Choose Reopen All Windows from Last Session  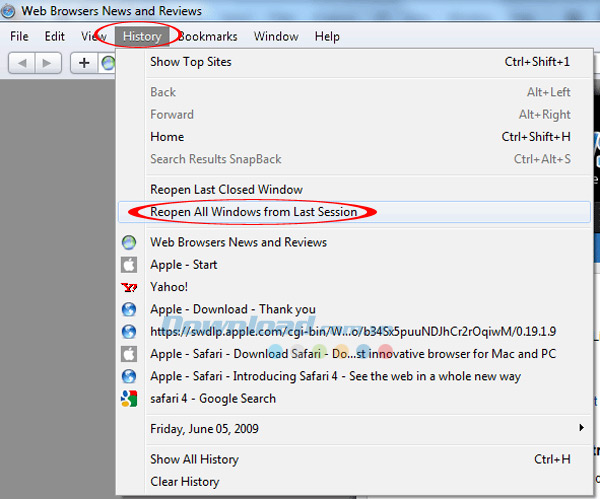tap(354, 212)
